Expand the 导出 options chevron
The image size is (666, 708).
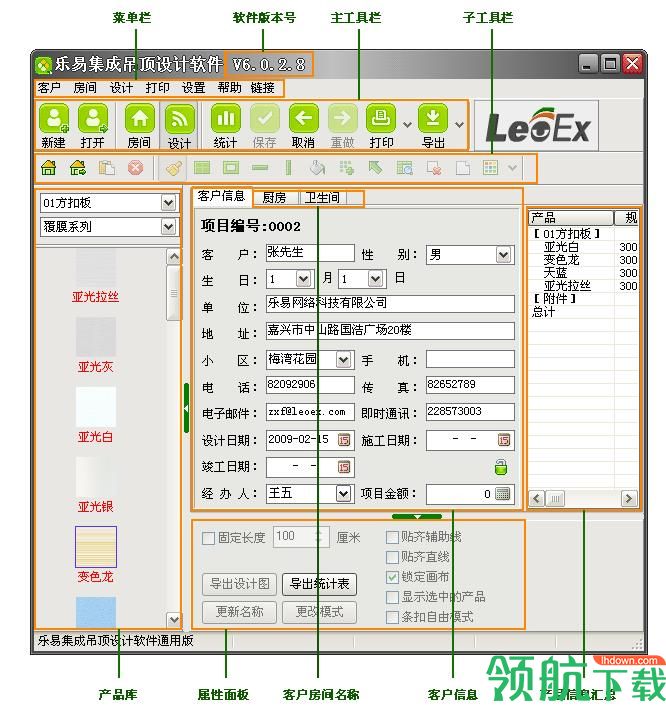tap(459, 125)
